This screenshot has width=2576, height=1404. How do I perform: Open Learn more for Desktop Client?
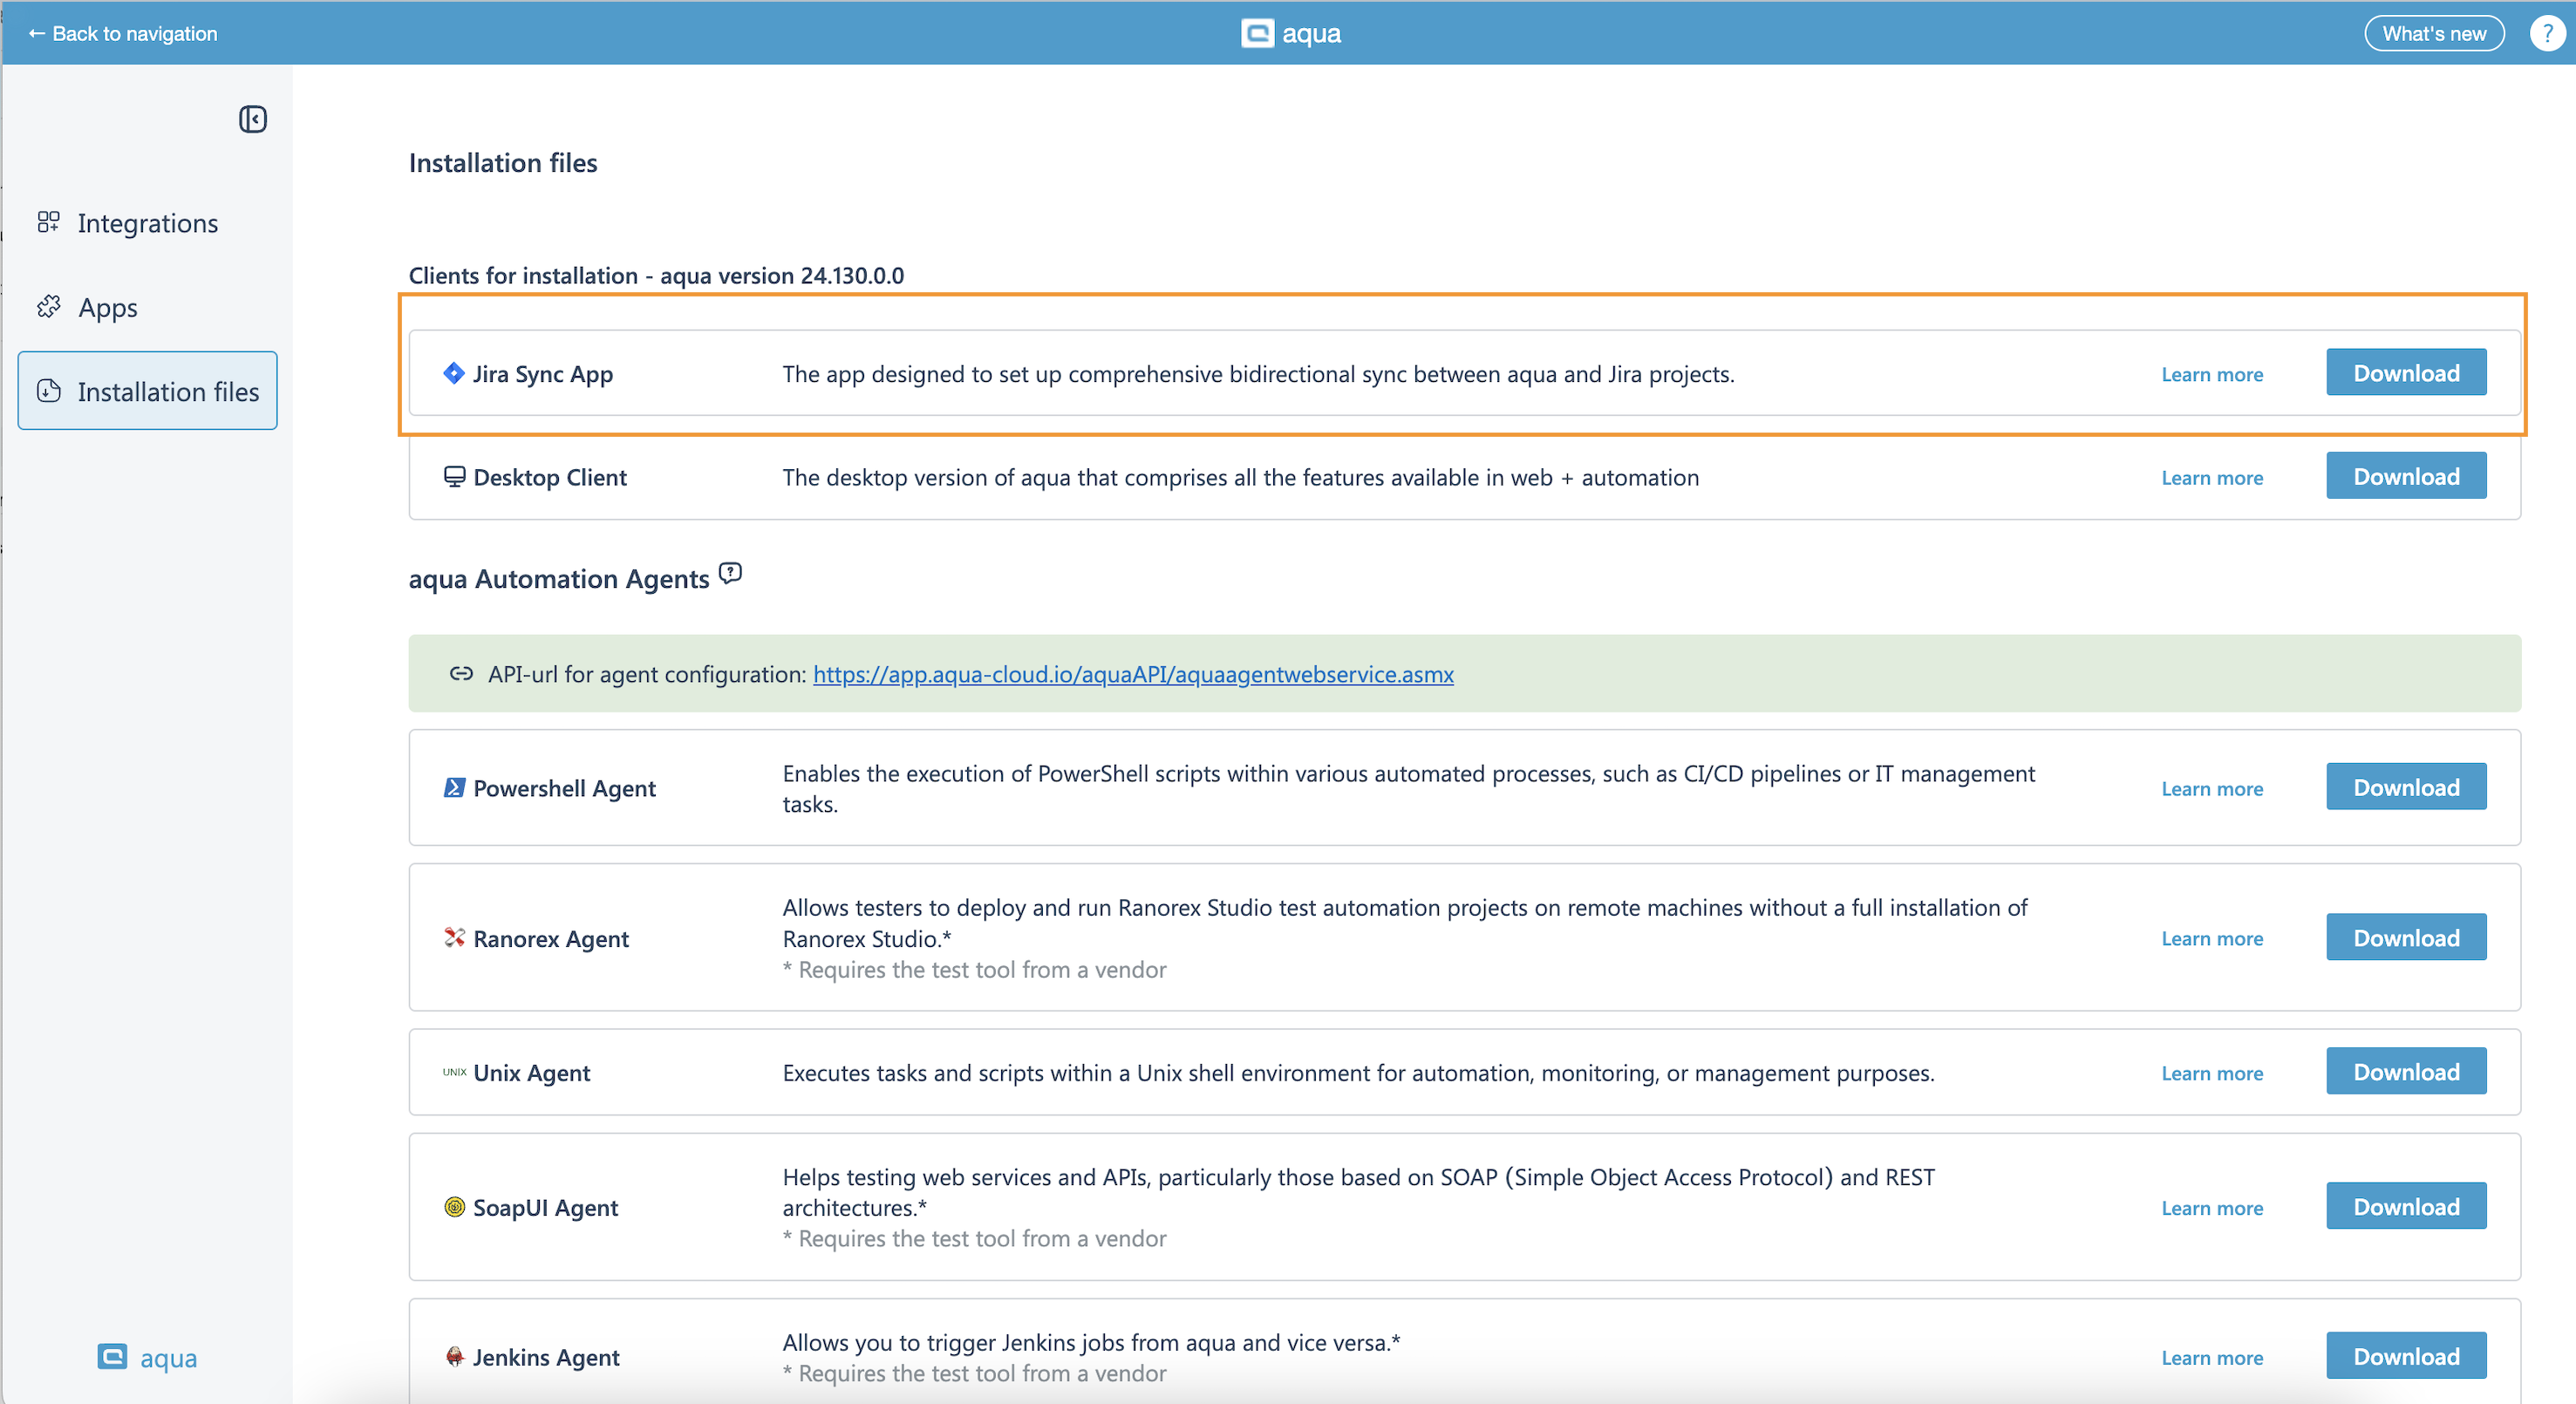[x=2211, y=478]
